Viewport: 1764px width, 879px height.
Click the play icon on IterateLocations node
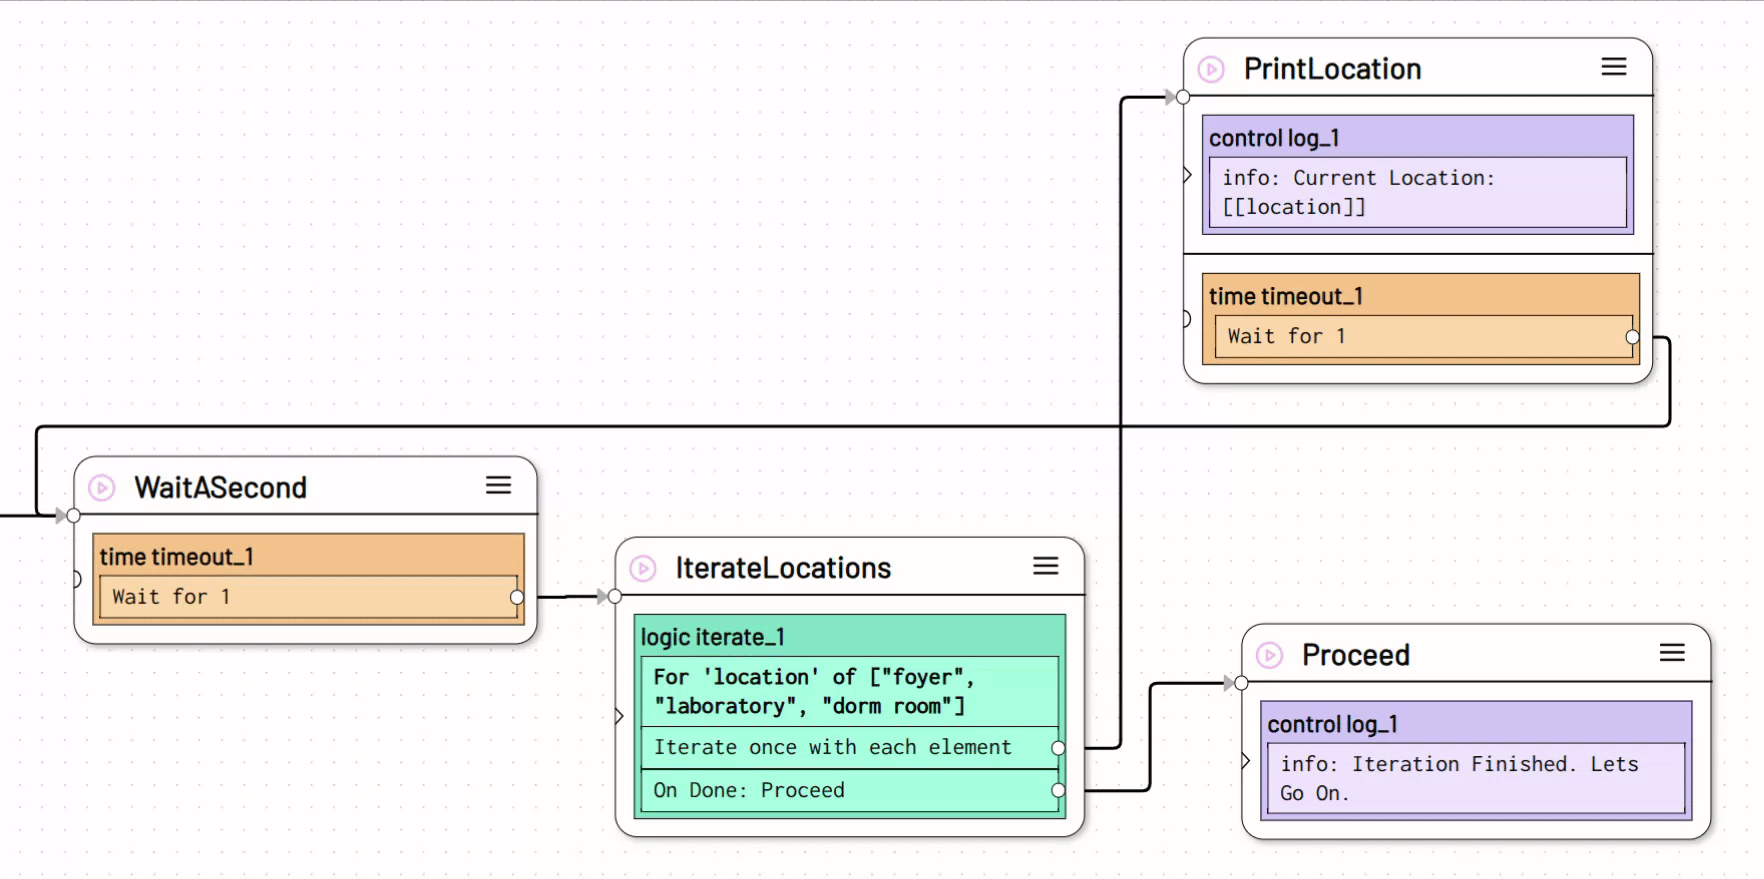[643, 569]
